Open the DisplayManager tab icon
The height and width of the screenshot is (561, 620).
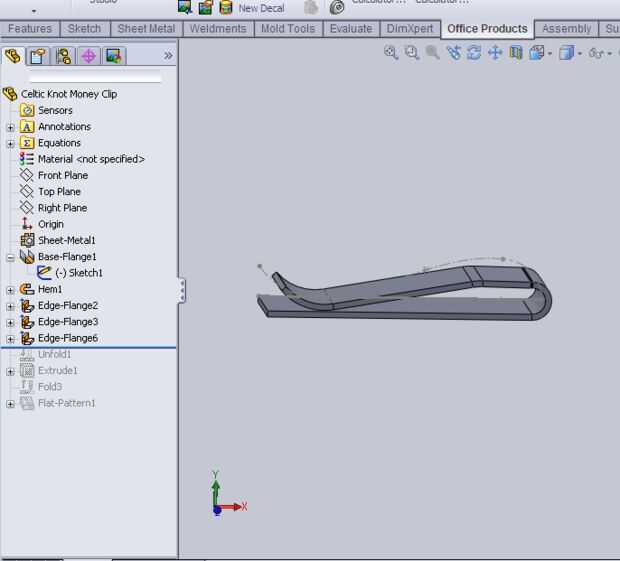coord(114,56)
